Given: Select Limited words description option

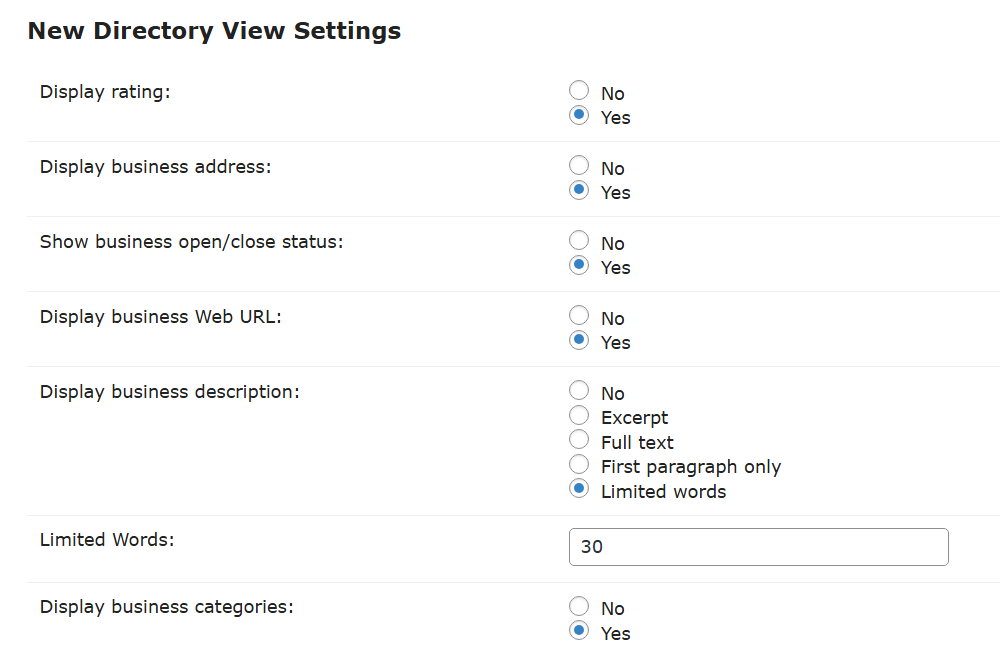Looking at the screenshot, I should click(x=579, y=489).
